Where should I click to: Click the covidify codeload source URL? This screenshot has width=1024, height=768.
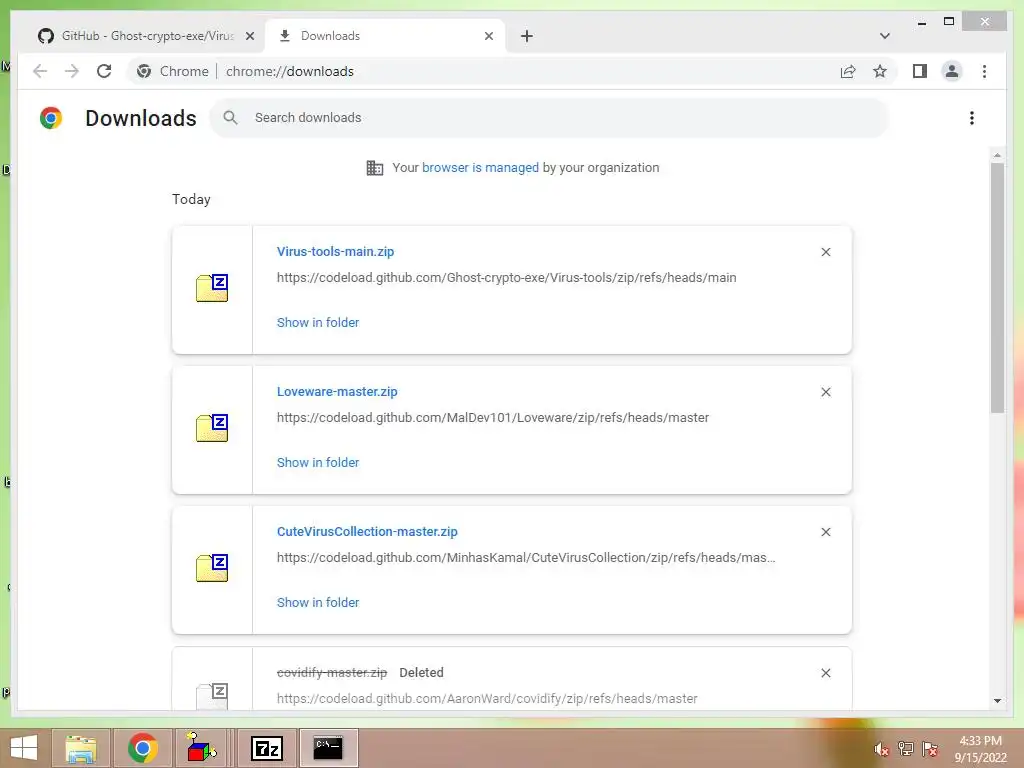click(487, 699)
